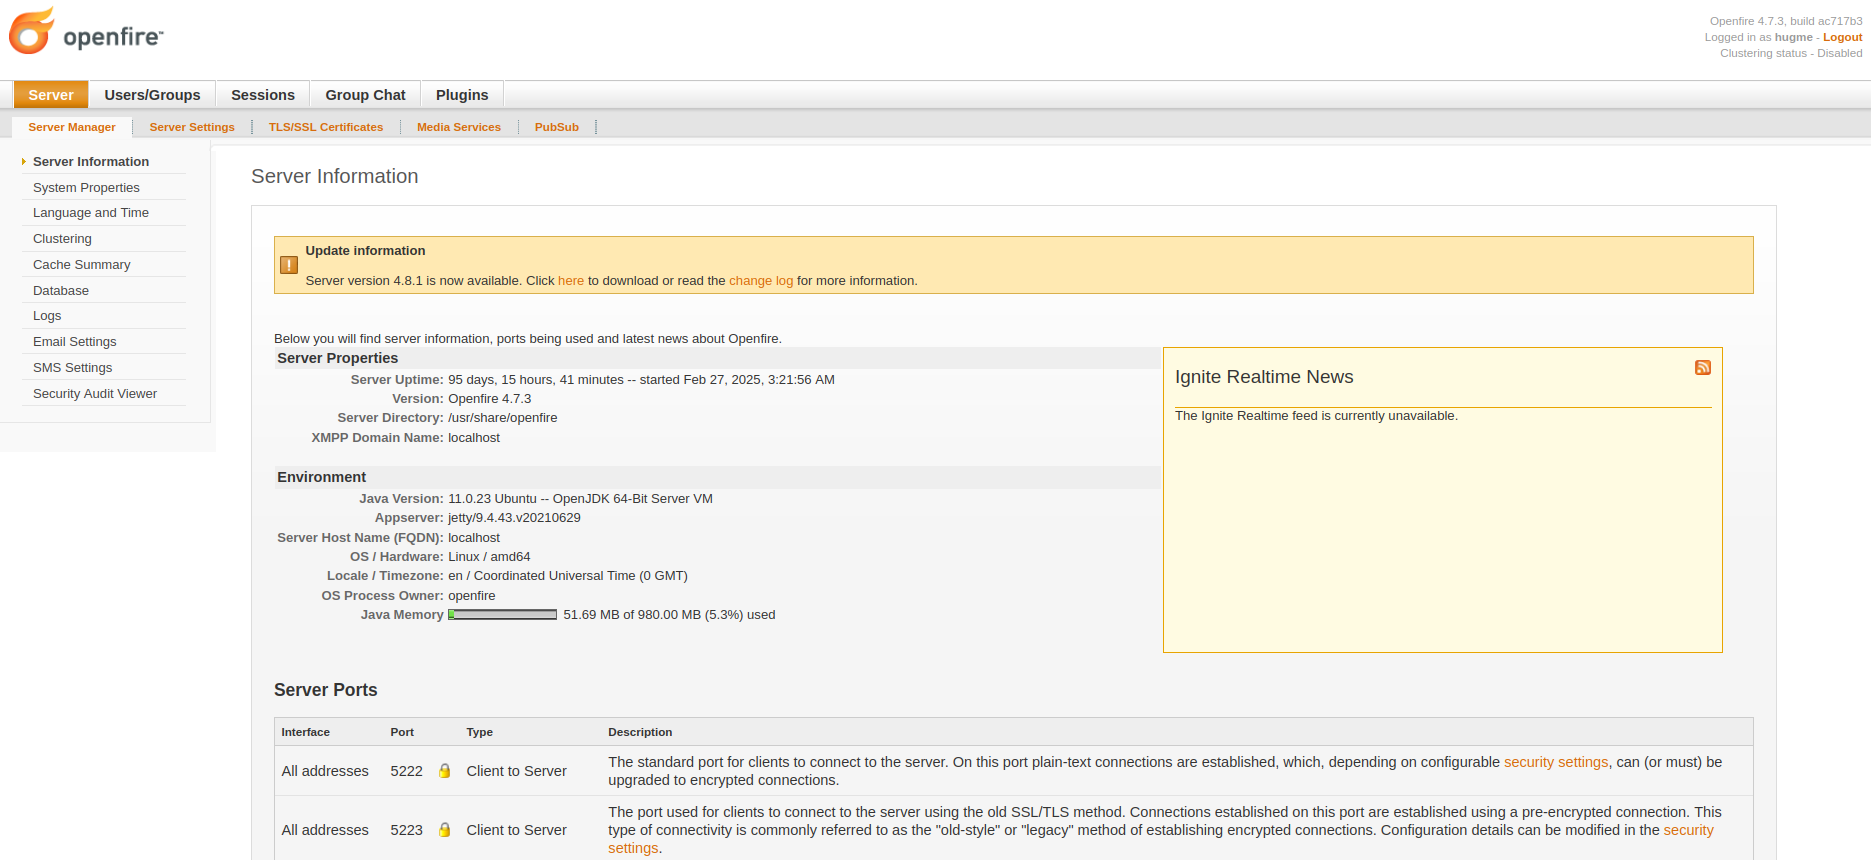Screen dimensions: 1871x860
Task: Select Security Audit Viewer in sidebar
Action: [x=95, y=394]
